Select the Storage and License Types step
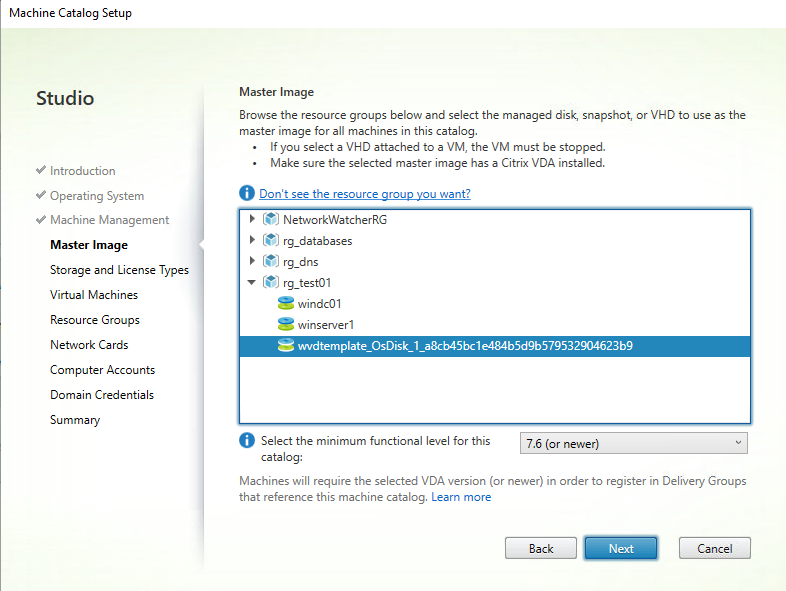The image size is (786, 591). (119, 270)
